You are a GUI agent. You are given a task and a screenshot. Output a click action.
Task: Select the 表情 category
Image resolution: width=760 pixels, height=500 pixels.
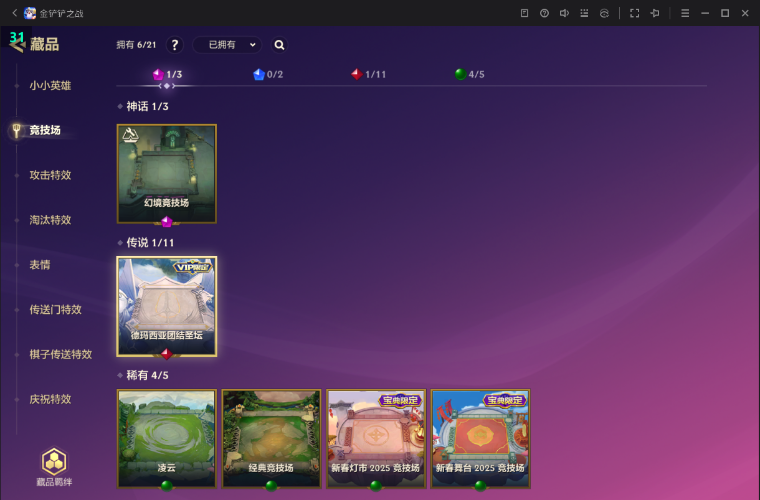[40, 265]
